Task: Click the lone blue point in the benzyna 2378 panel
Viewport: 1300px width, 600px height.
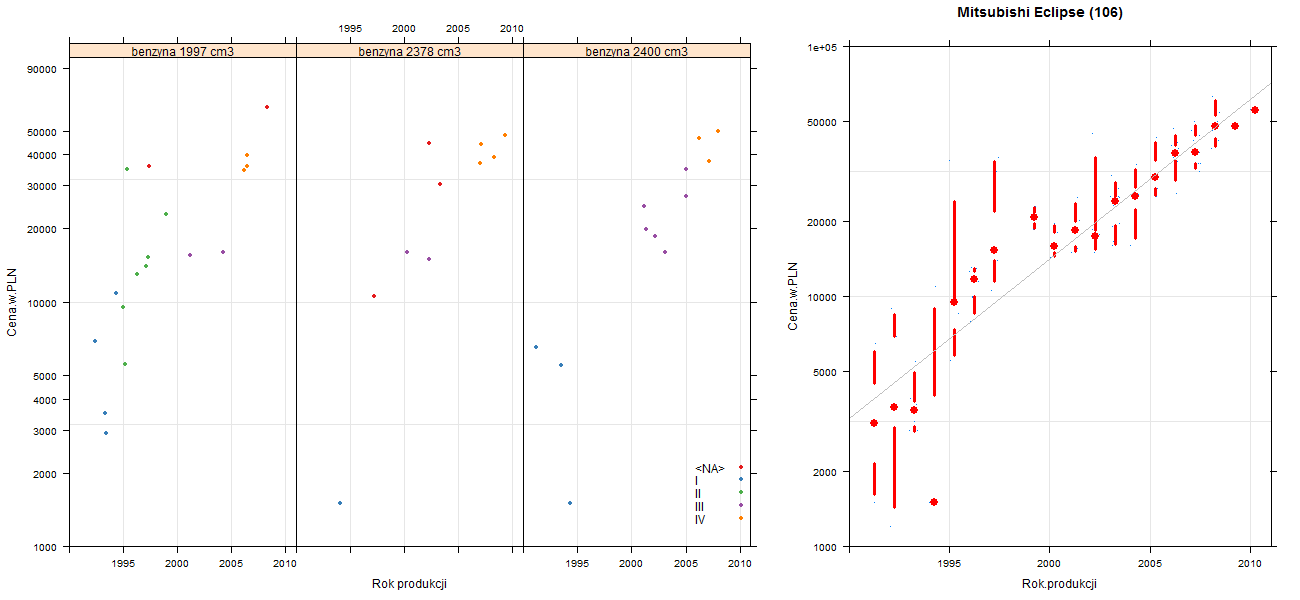Action: click(x=340, y=503)
